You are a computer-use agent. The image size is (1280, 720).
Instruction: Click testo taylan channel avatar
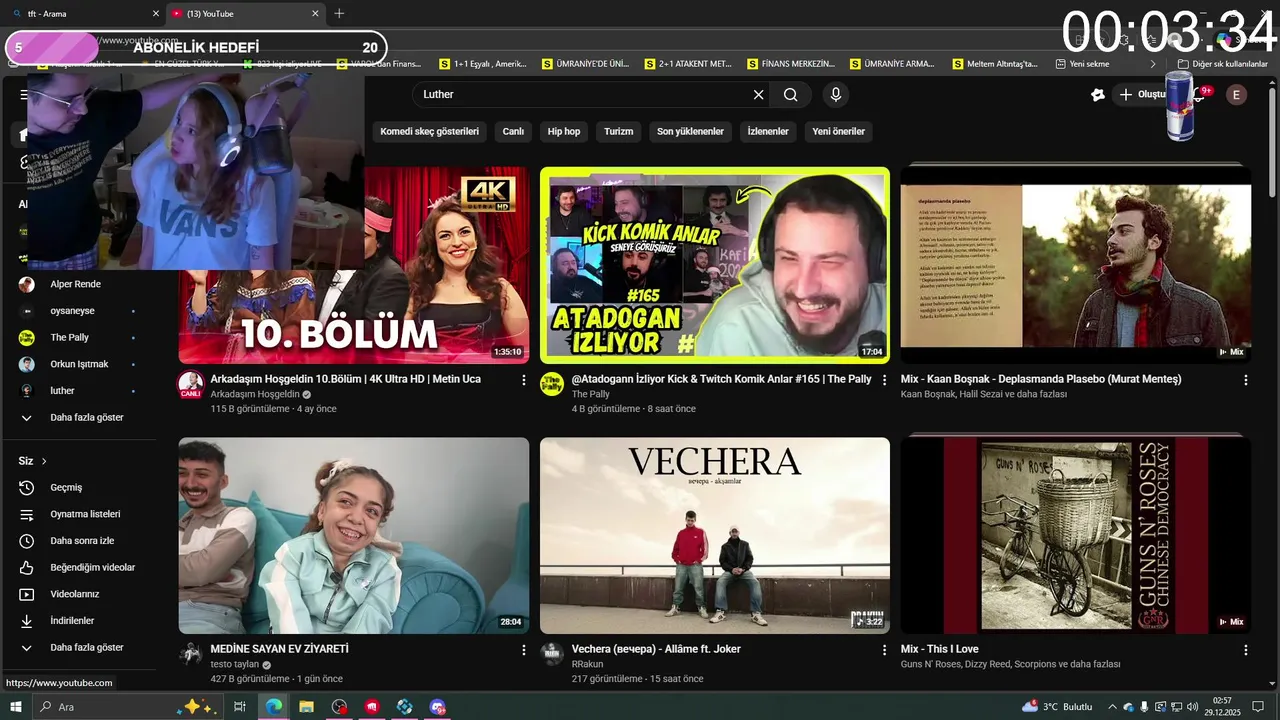[190, 654]
